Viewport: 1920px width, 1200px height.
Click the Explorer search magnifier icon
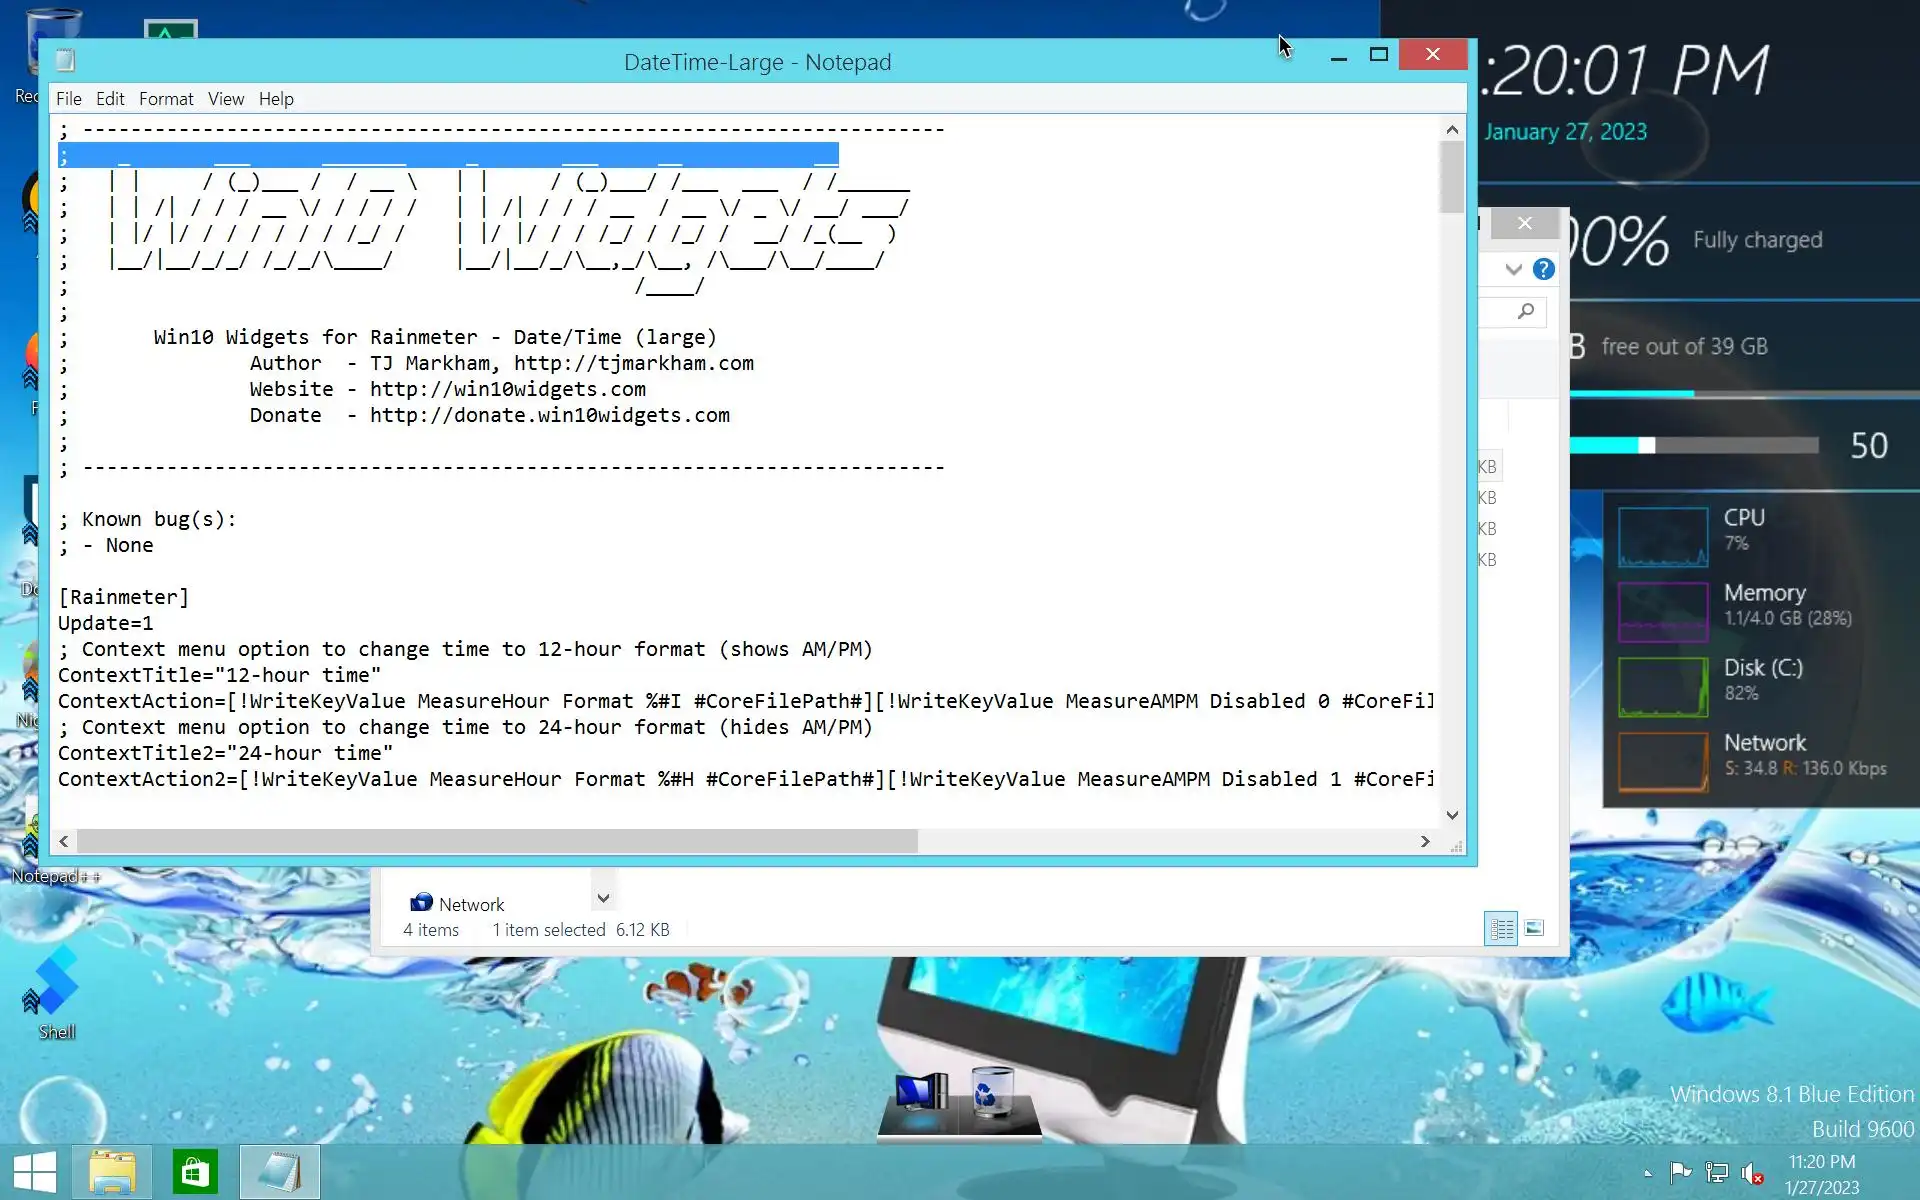[1525, 312]
